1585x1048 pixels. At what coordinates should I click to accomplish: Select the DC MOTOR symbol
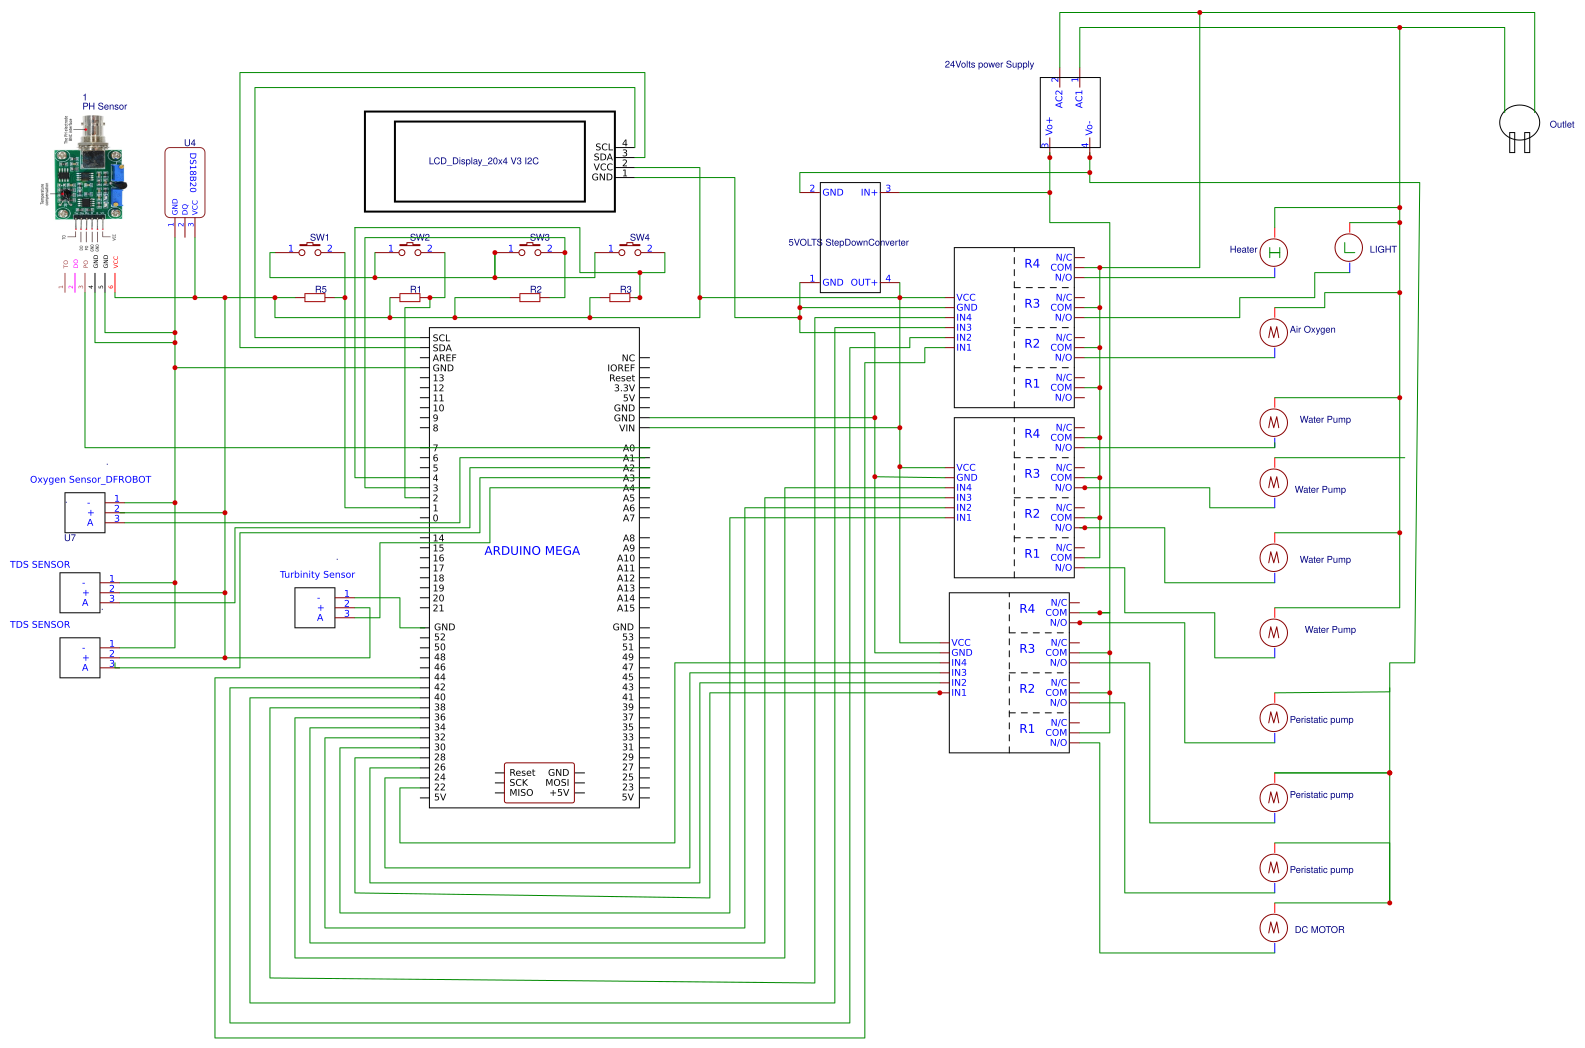pos(1273,928)
